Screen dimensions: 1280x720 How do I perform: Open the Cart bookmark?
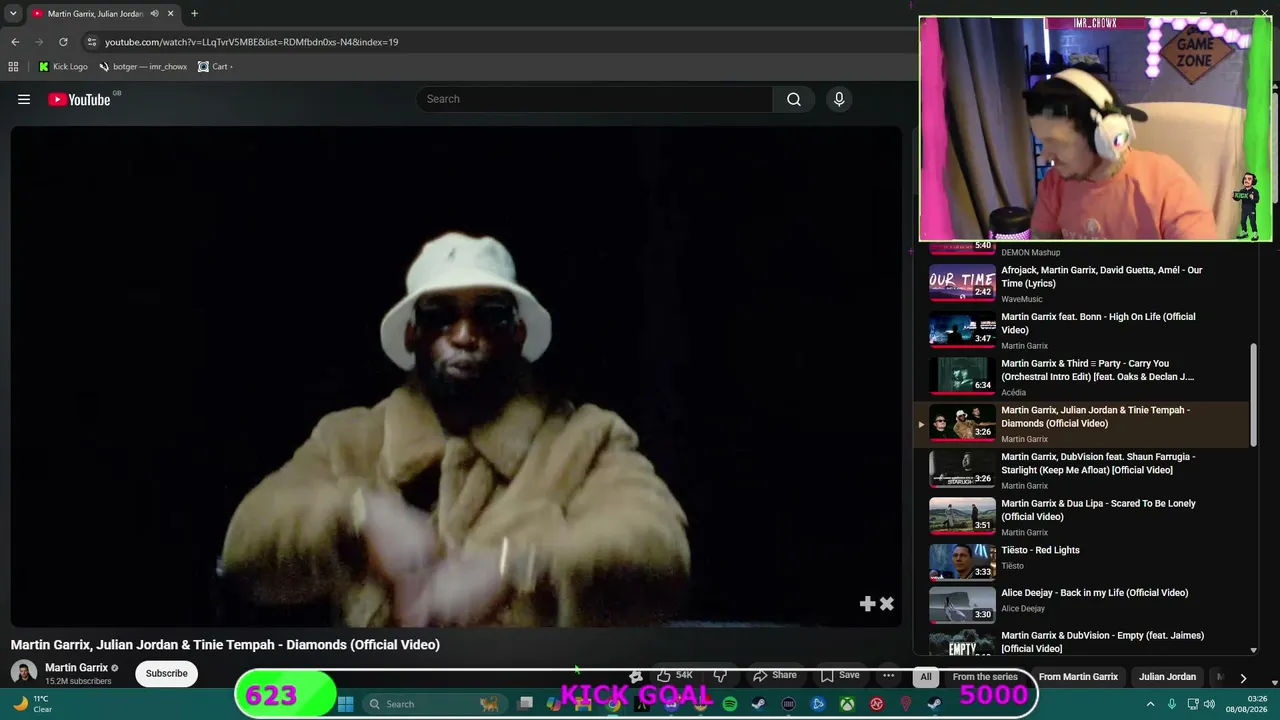click(x=215, y=67)
